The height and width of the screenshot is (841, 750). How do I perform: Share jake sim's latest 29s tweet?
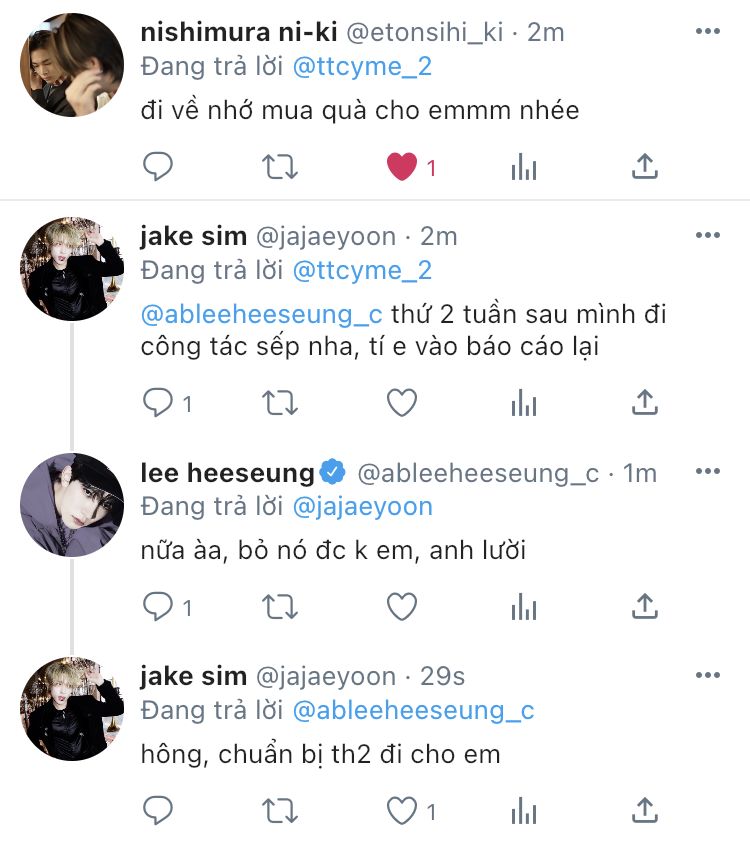(644, 810)
